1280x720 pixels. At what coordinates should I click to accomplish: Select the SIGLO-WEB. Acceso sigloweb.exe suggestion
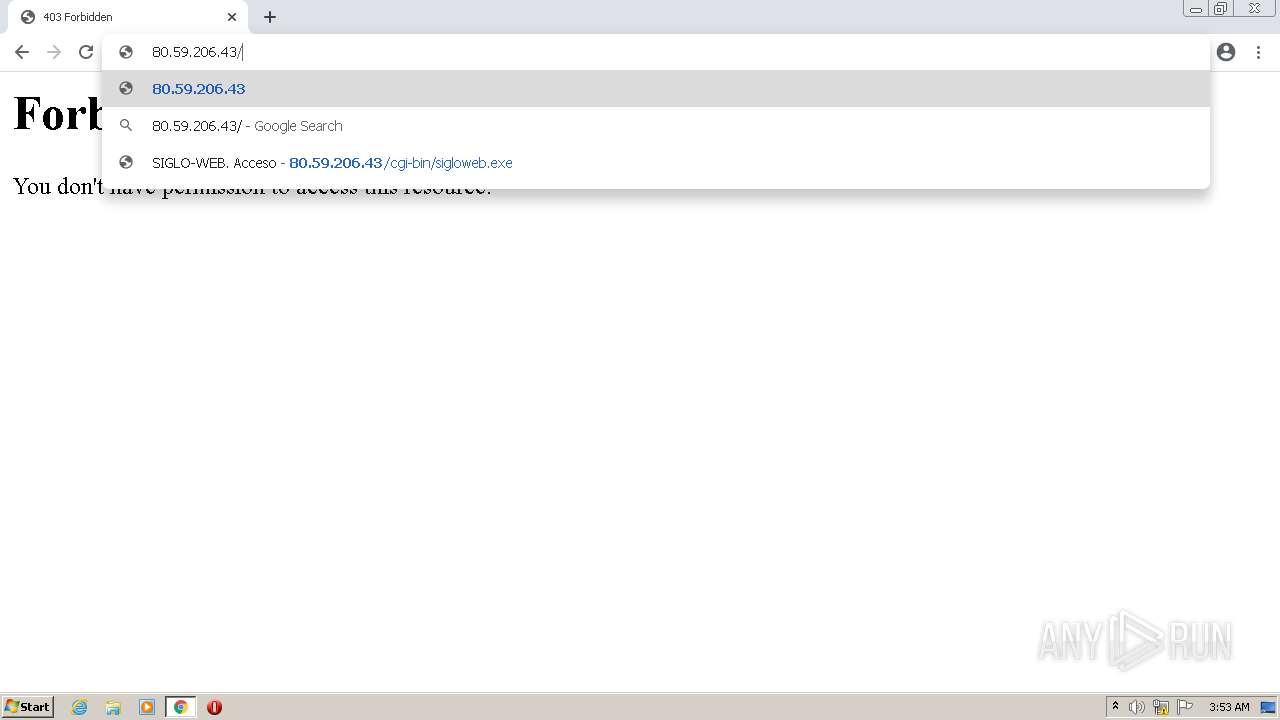click(656, 163)
